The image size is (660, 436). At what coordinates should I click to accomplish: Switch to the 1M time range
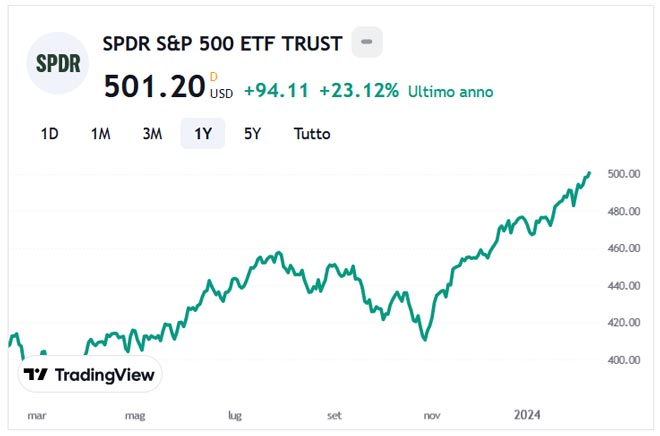pyautogui.click(x=100, y=133)
